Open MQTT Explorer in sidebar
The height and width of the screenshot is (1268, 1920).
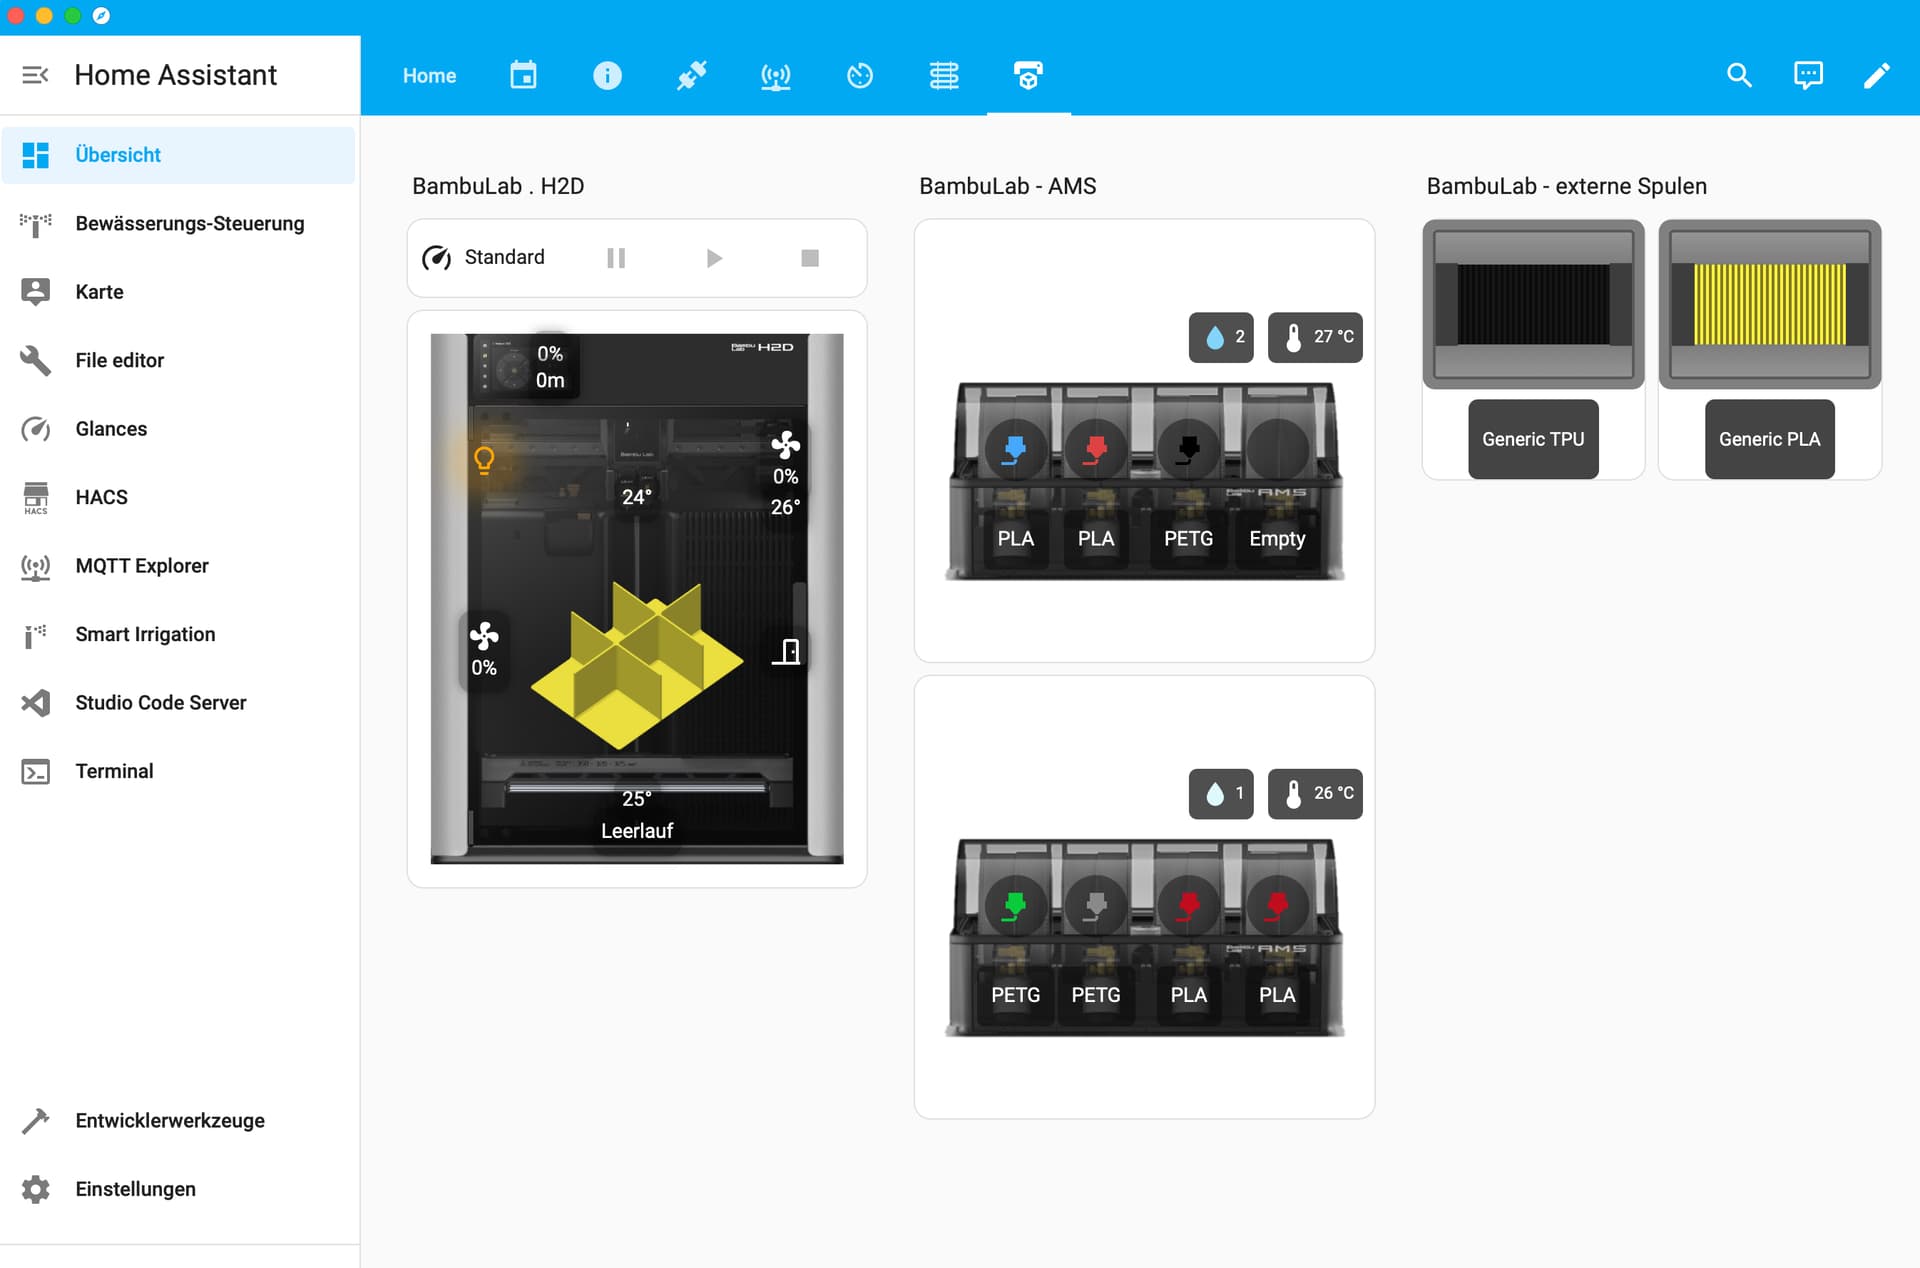pos(142,566)
